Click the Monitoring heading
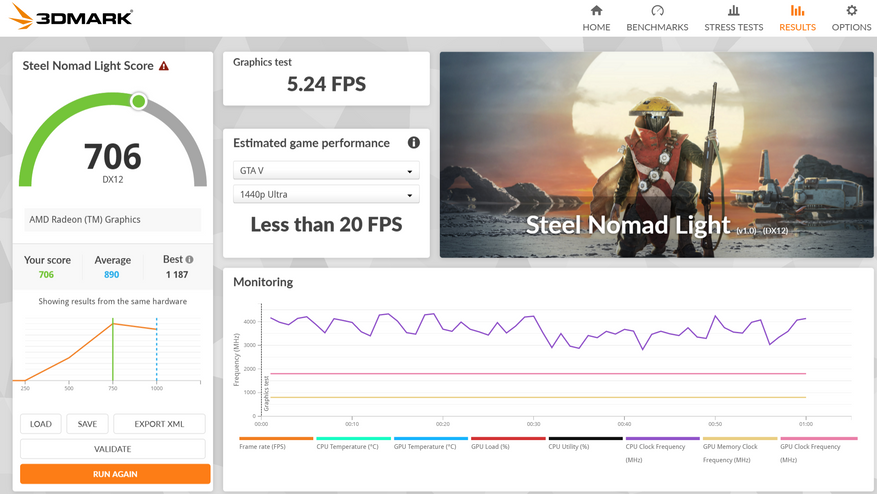 [x=263, y=282]
